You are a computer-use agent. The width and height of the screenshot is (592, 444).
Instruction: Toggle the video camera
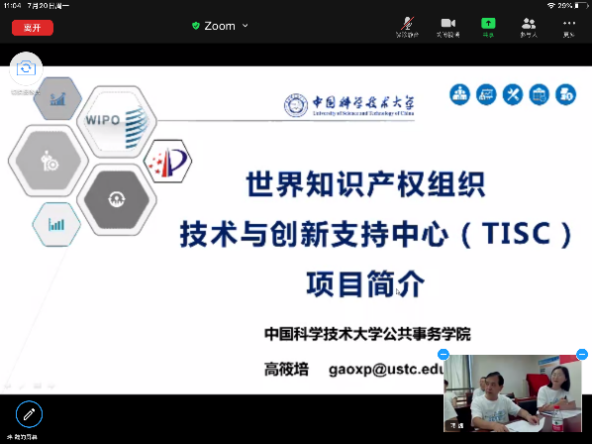448,27
